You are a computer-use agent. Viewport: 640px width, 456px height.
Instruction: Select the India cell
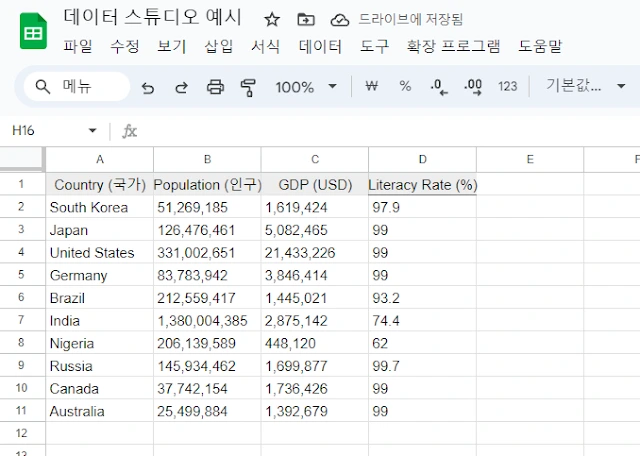pyautogui.click(x=100, y=320)
